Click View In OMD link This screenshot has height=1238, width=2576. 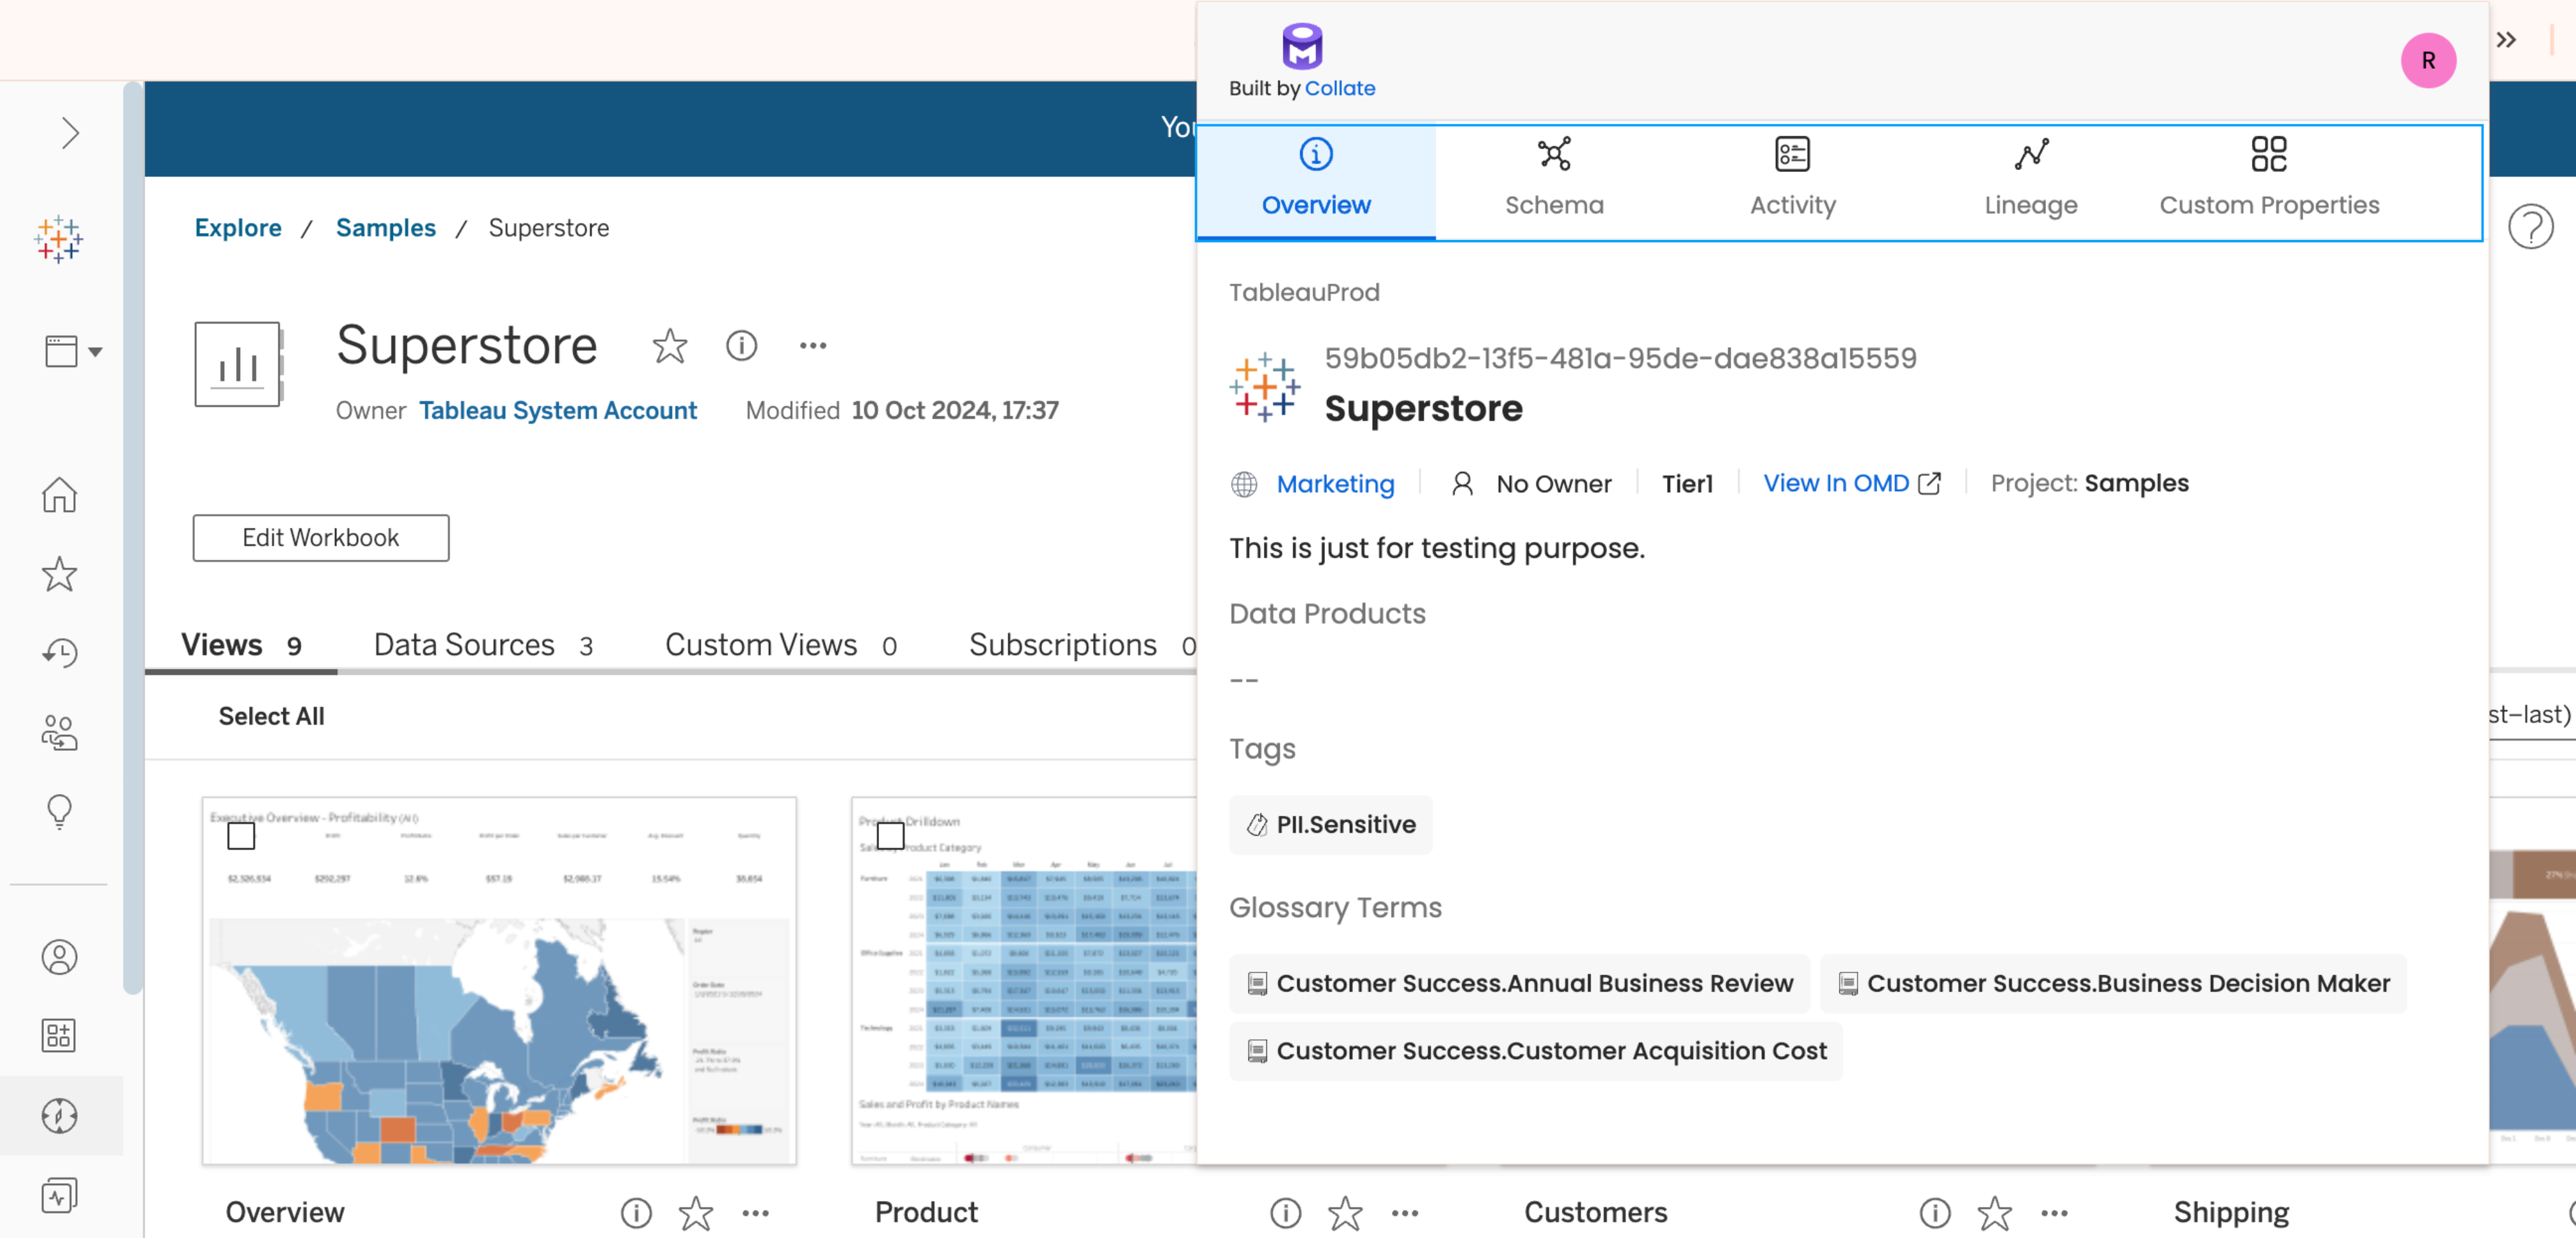(x=1851, y=483)
